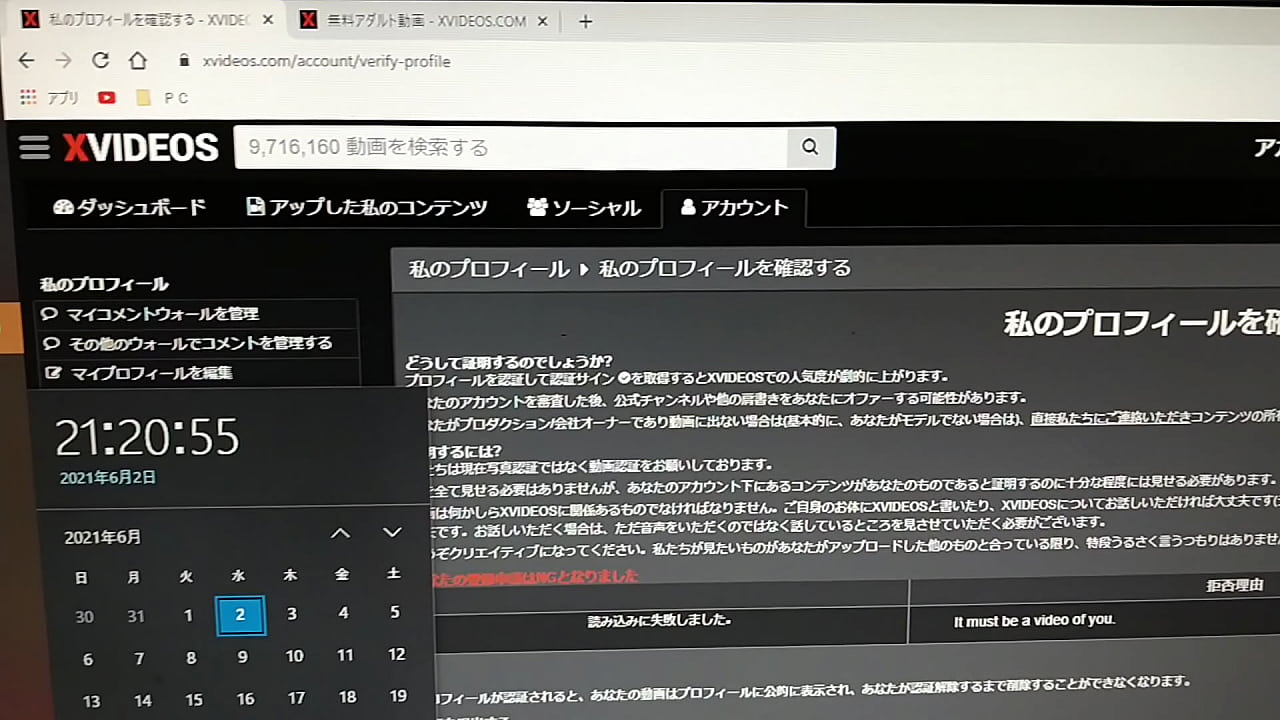Select day 12 in the calendar
Screen dimensions: 1280x720
397,654
